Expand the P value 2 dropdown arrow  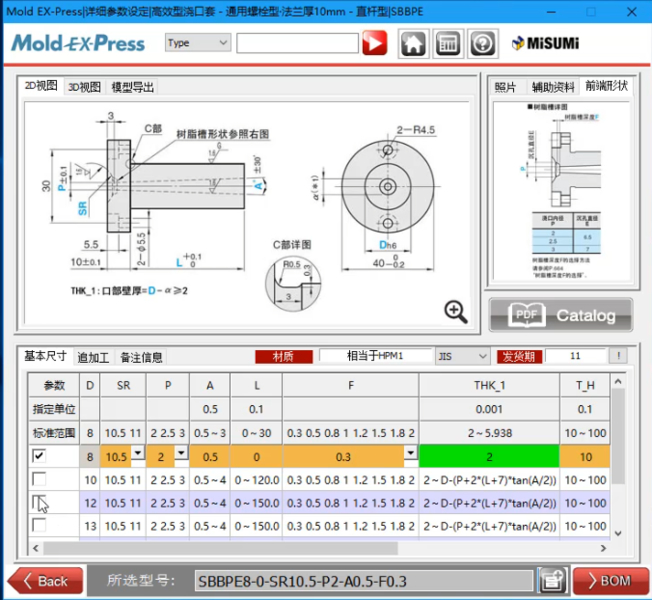(181, 452)
